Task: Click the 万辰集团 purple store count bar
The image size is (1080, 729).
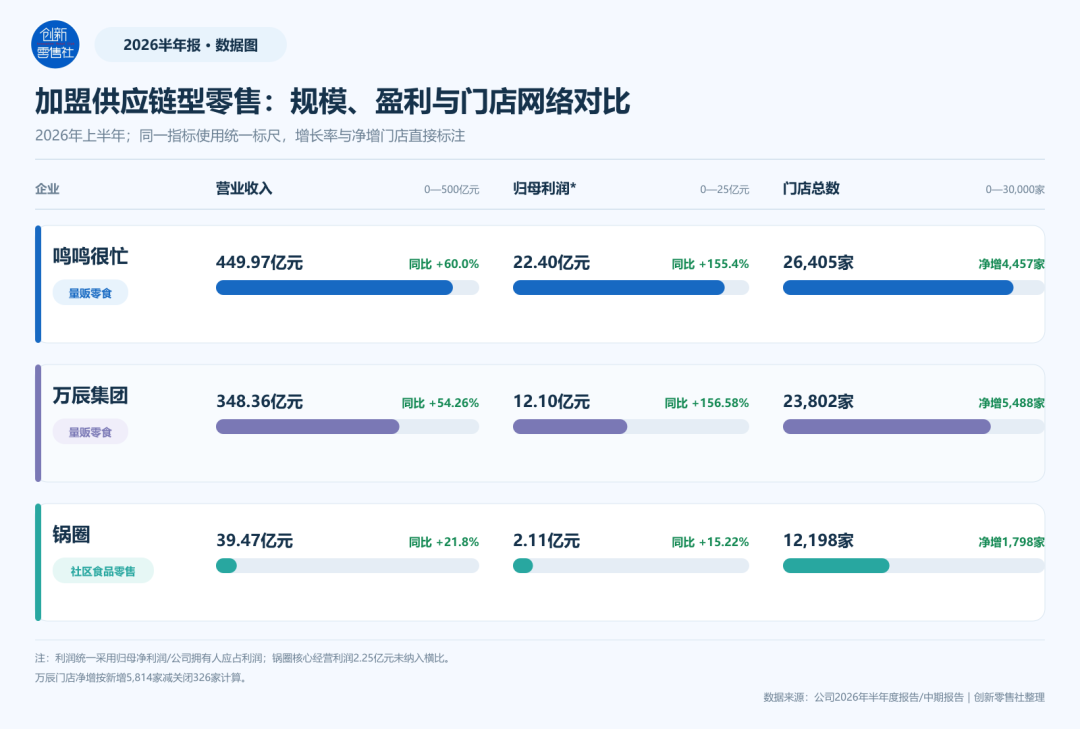Action: click(886, 427)
